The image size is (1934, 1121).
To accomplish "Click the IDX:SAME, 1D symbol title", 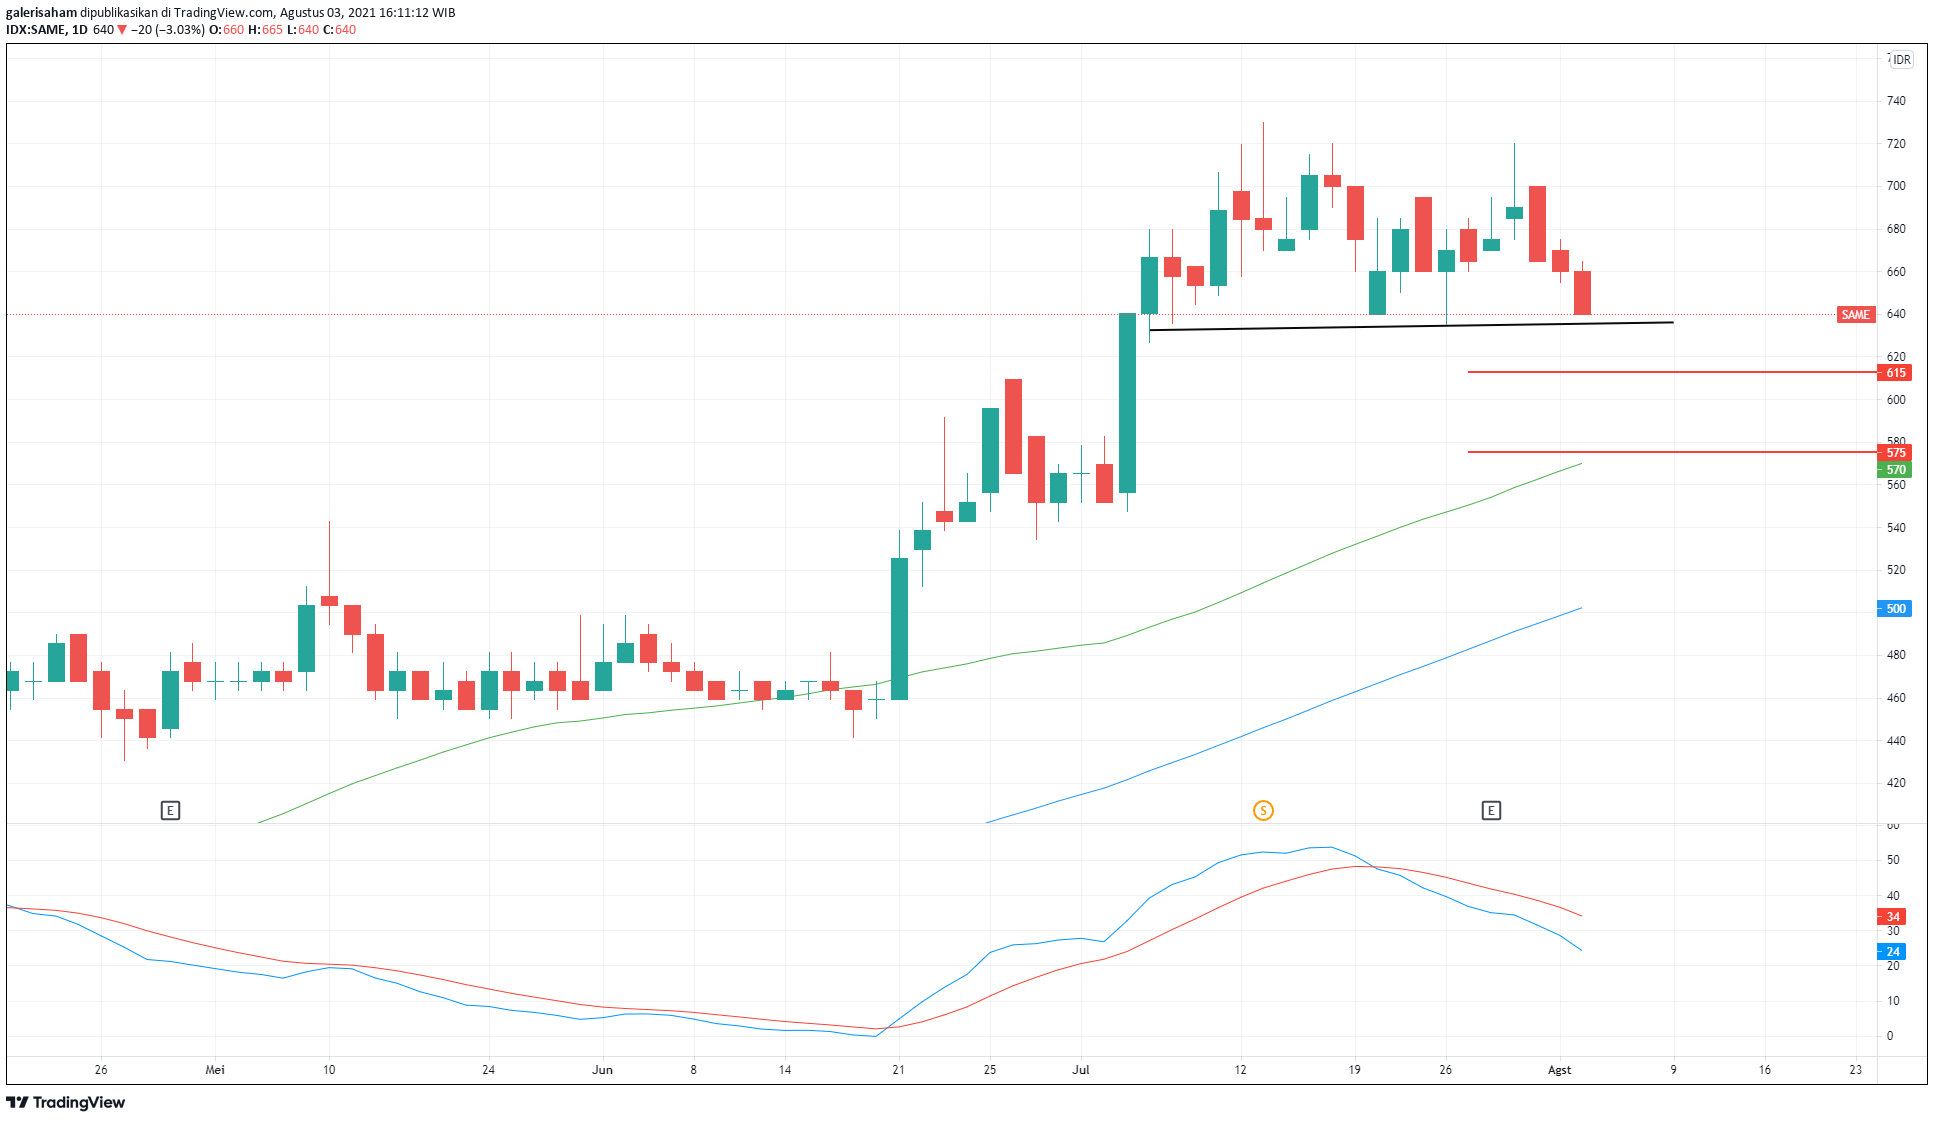I will pyautogui.click(x=47, y=30).
